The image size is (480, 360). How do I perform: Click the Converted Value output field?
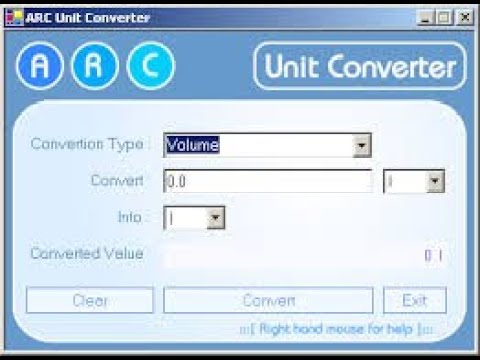pos(304,255)
